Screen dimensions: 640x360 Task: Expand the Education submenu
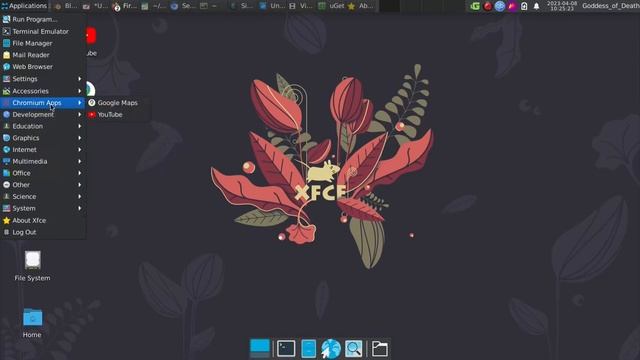coord(43,126)
